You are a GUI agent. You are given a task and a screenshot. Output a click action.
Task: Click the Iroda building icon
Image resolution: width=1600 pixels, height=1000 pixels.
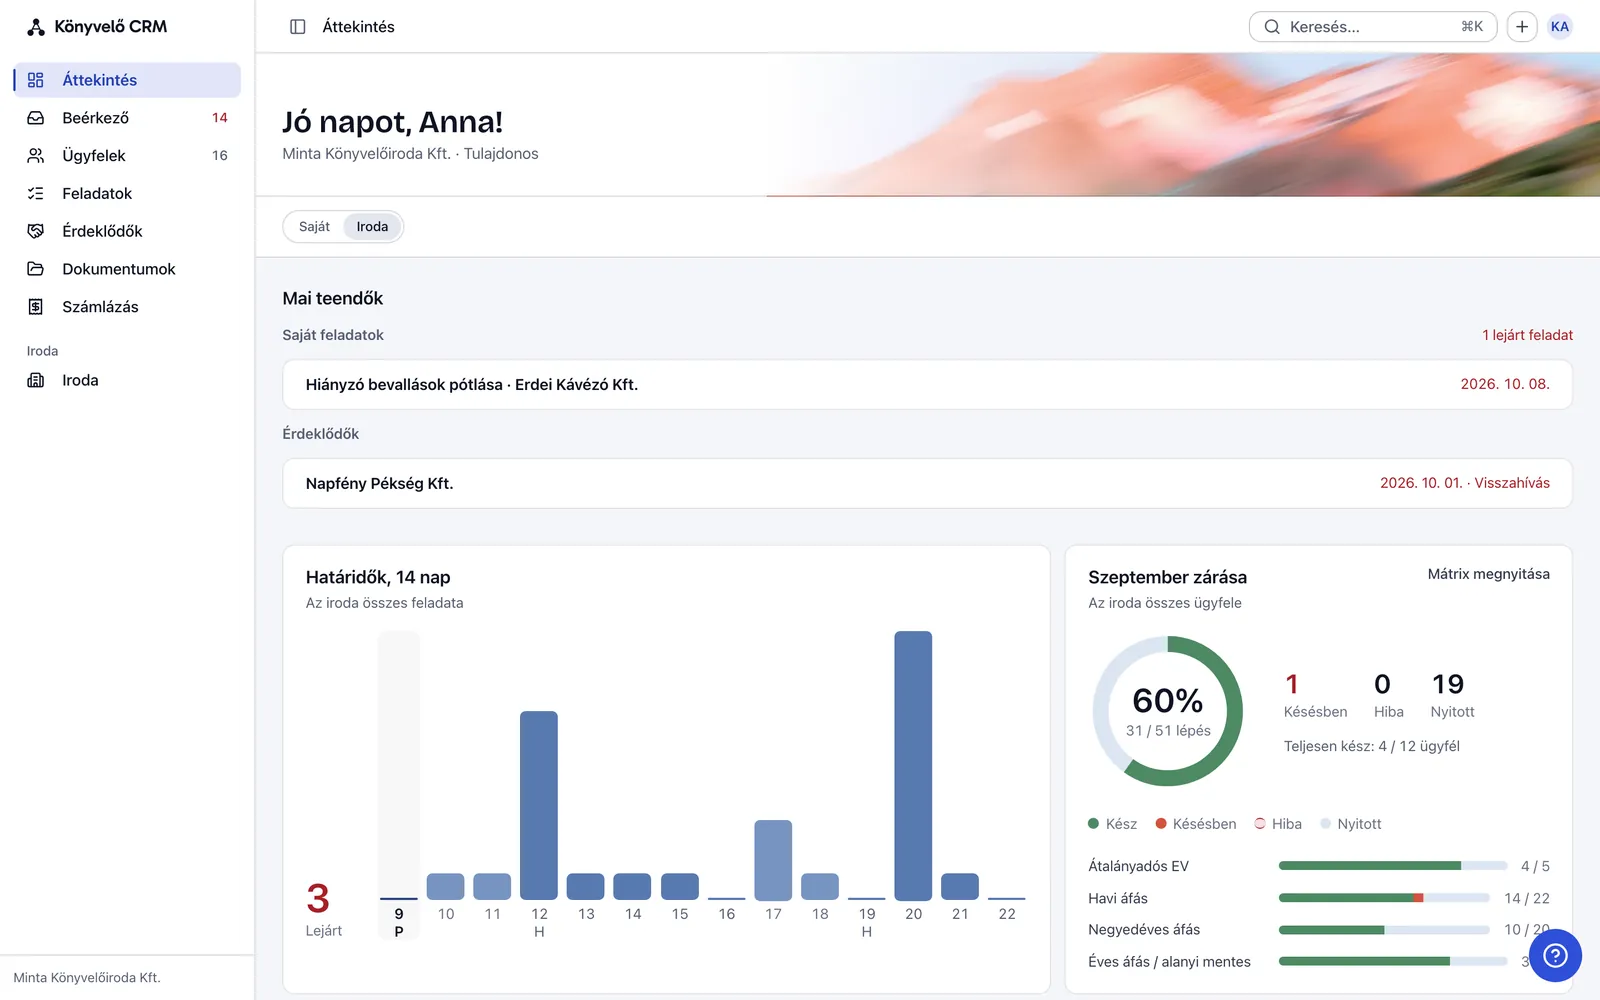pyautogui.click(x=36, y=380)
